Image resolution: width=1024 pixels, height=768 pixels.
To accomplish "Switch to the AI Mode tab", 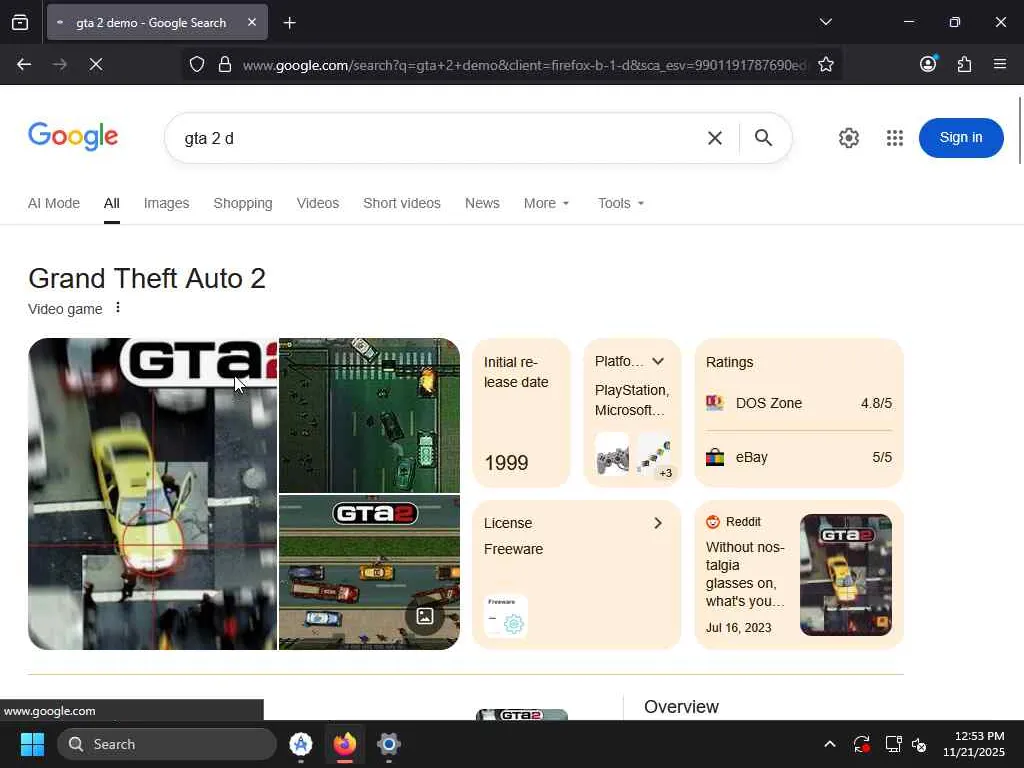I will click(x=54, y=203).
